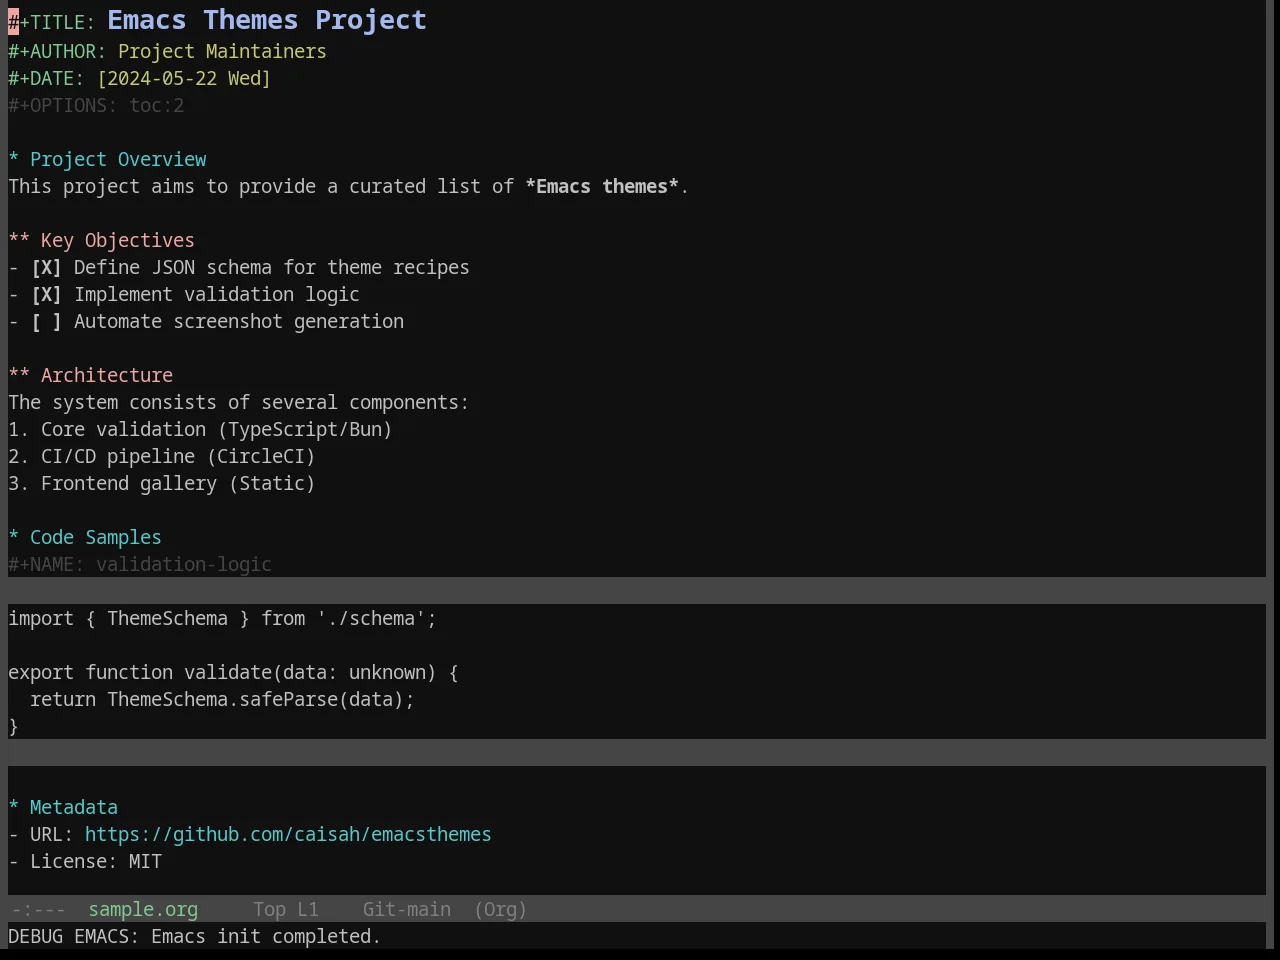Open the github.com/caisah/emacsthemes link
This screenshot has height=960, width=1280.
pyautogui.click(x=288, y=834)
